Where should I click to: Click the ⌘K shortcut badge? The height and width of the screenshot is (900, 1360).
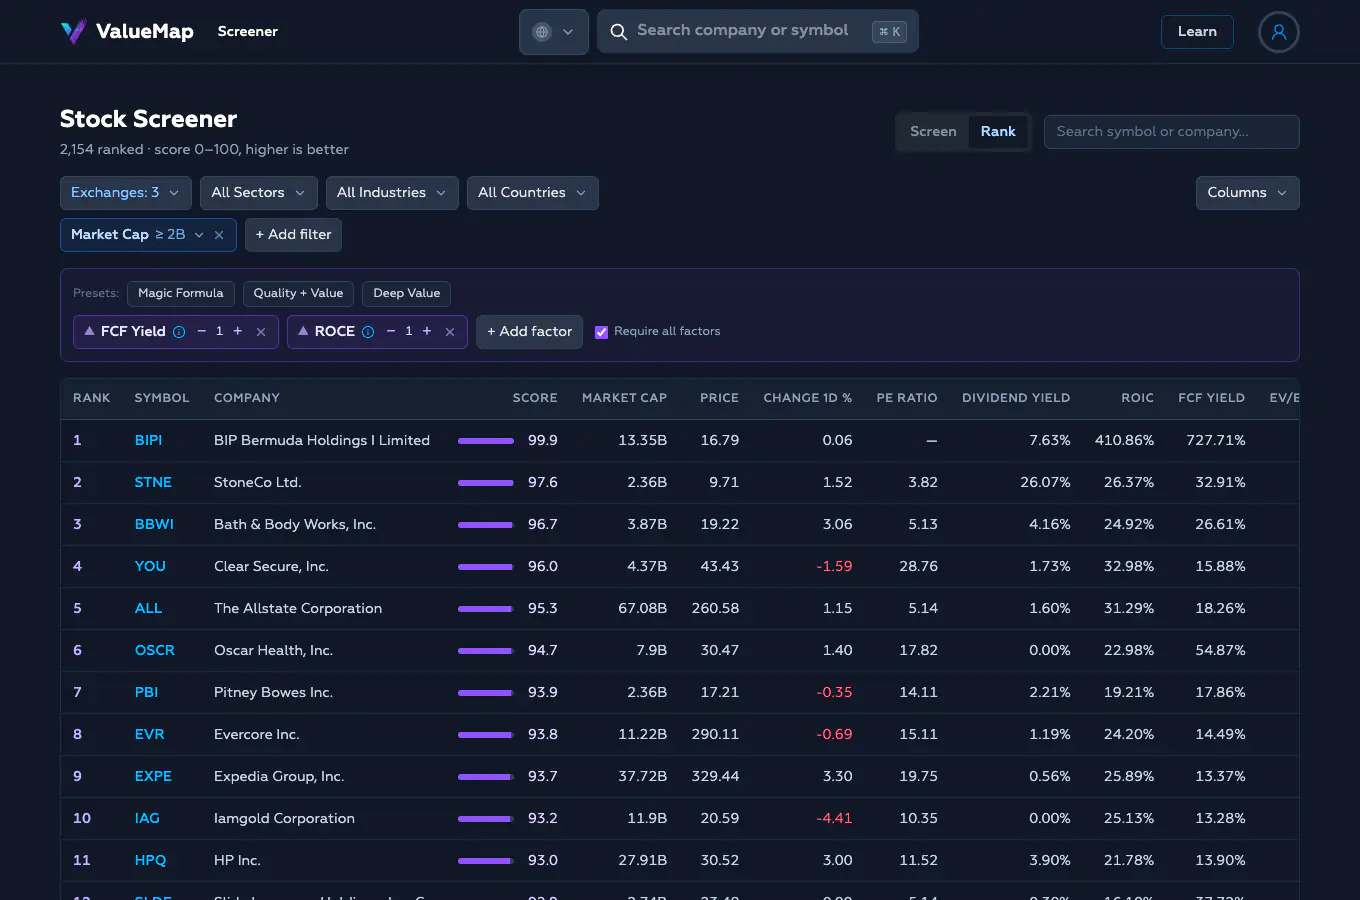(889, 32)
